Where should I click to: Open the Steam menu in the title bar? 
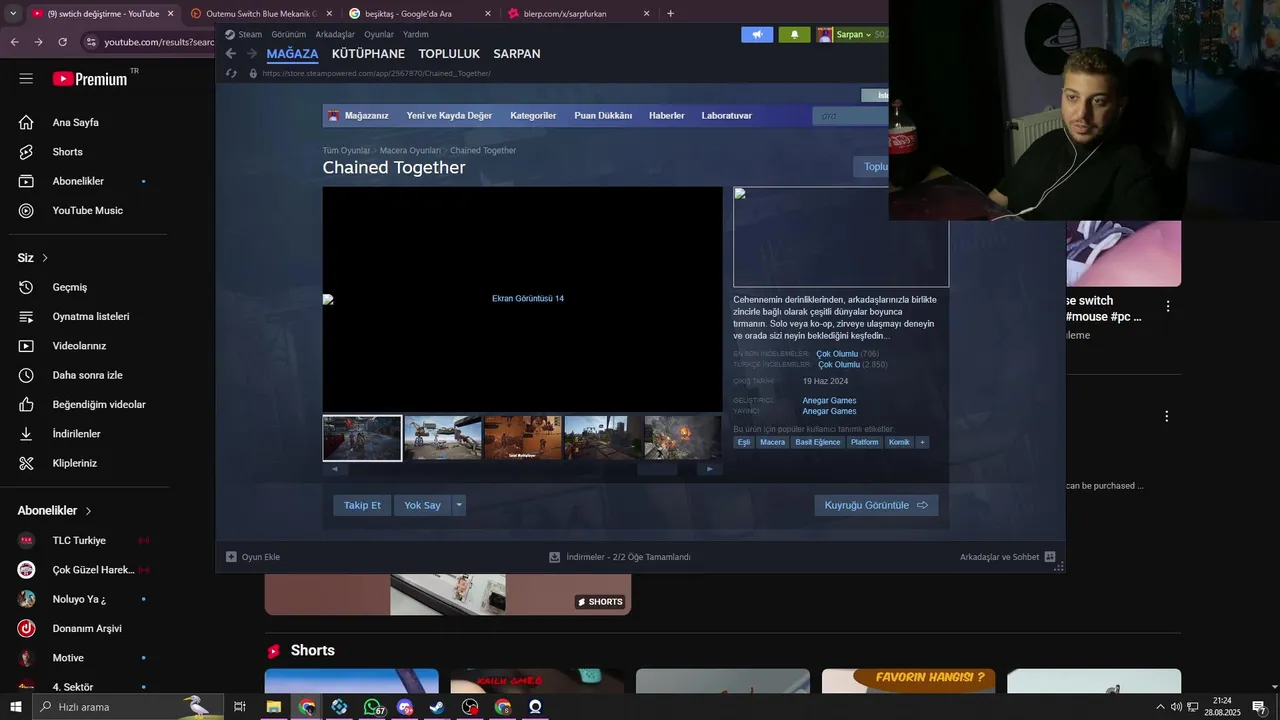(x=243, y=34)
